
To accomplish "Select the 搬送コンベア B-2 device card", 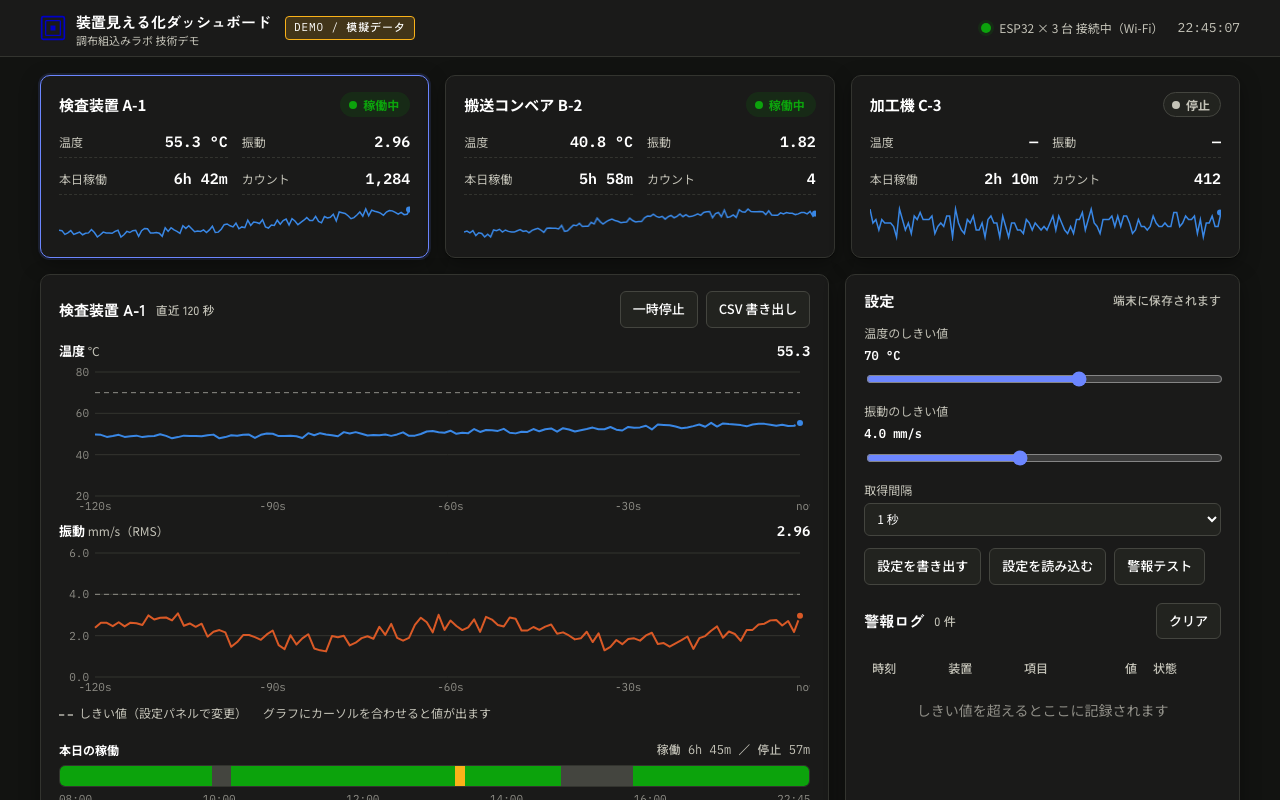I will [x=640, y=167].
